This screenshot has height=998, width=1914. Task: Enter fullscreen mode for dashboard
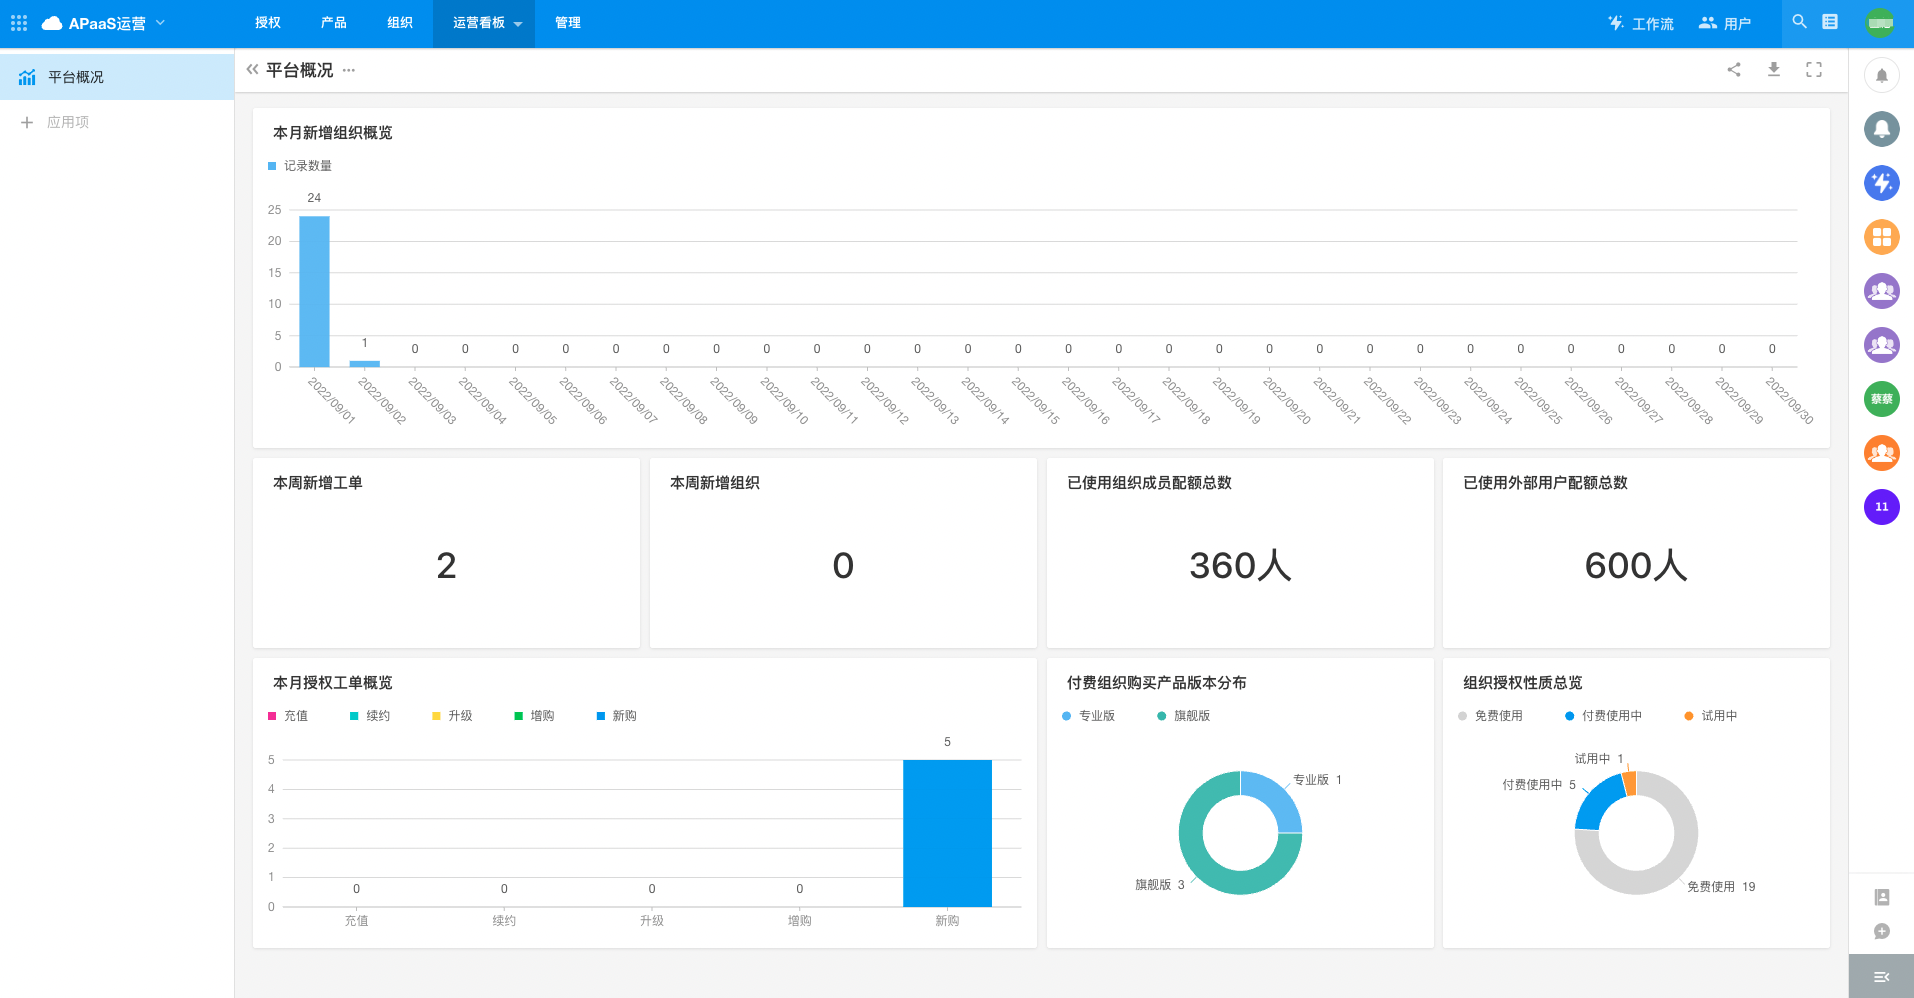[x=1813, y=70]
